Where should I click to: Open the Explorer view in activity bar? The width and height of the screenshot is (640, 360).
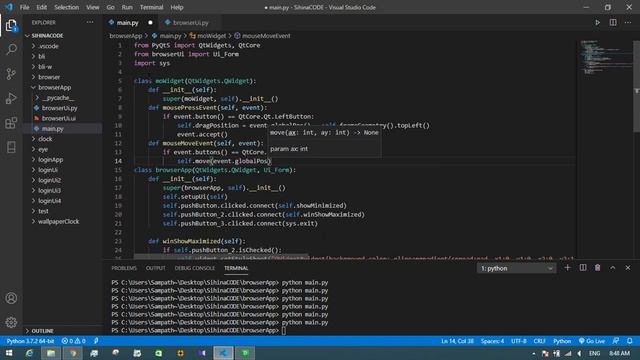tap(11, 26)
